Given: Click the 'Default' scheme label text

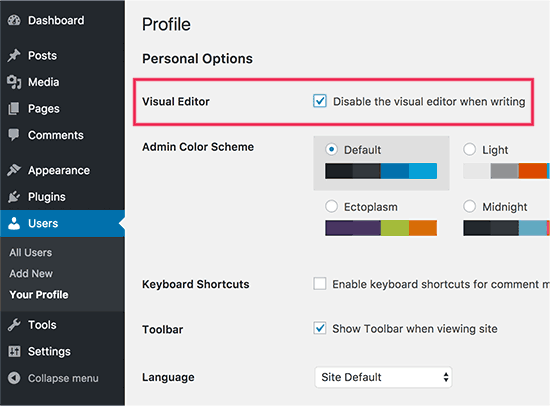Looking at the screenshot, I should (x=362, y=150).
